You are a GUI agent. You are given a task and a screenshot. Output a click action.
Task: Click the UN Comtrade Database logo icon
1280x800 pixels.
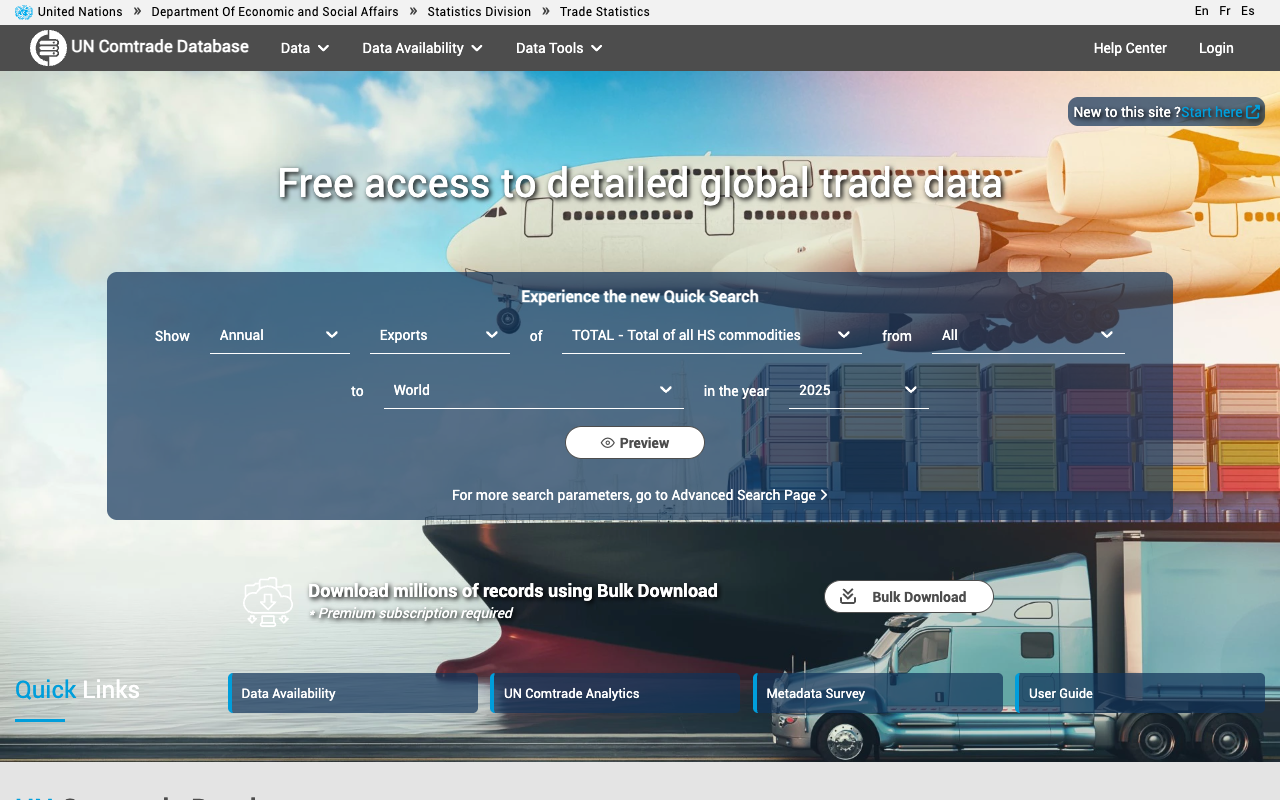(48, 48)
